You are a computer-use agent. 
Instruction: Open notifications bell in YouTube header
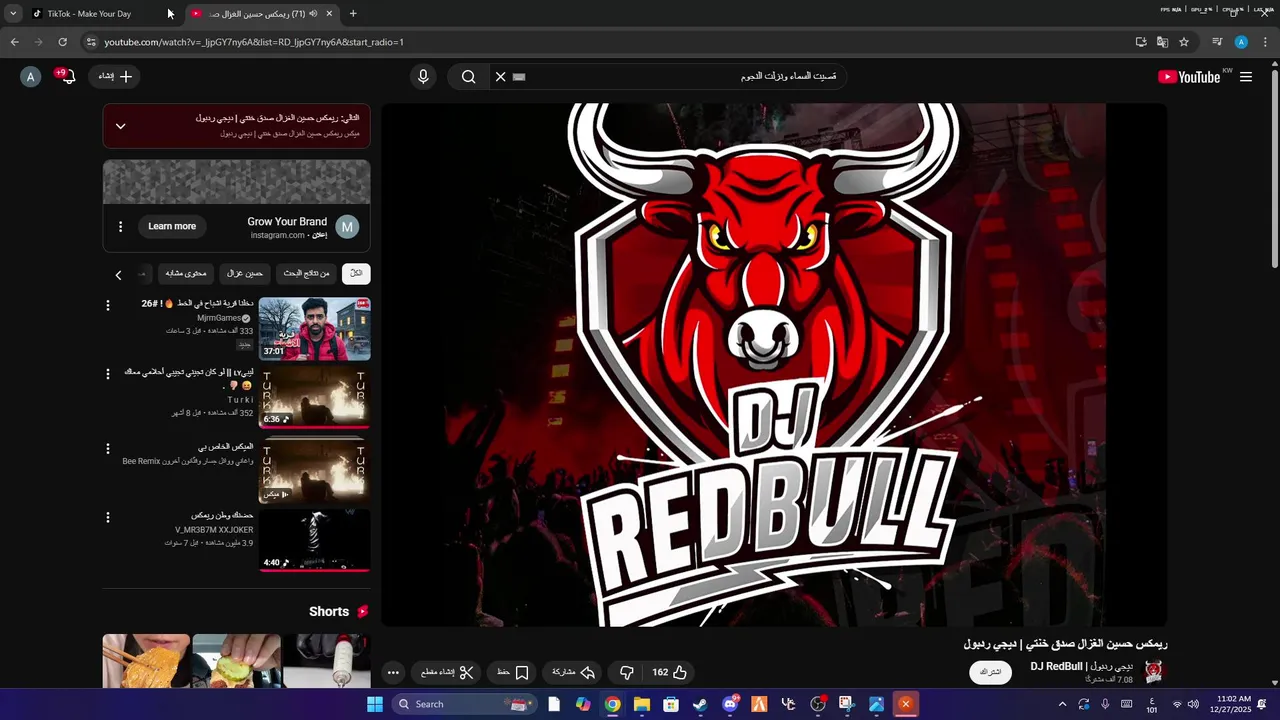(68, 77)
